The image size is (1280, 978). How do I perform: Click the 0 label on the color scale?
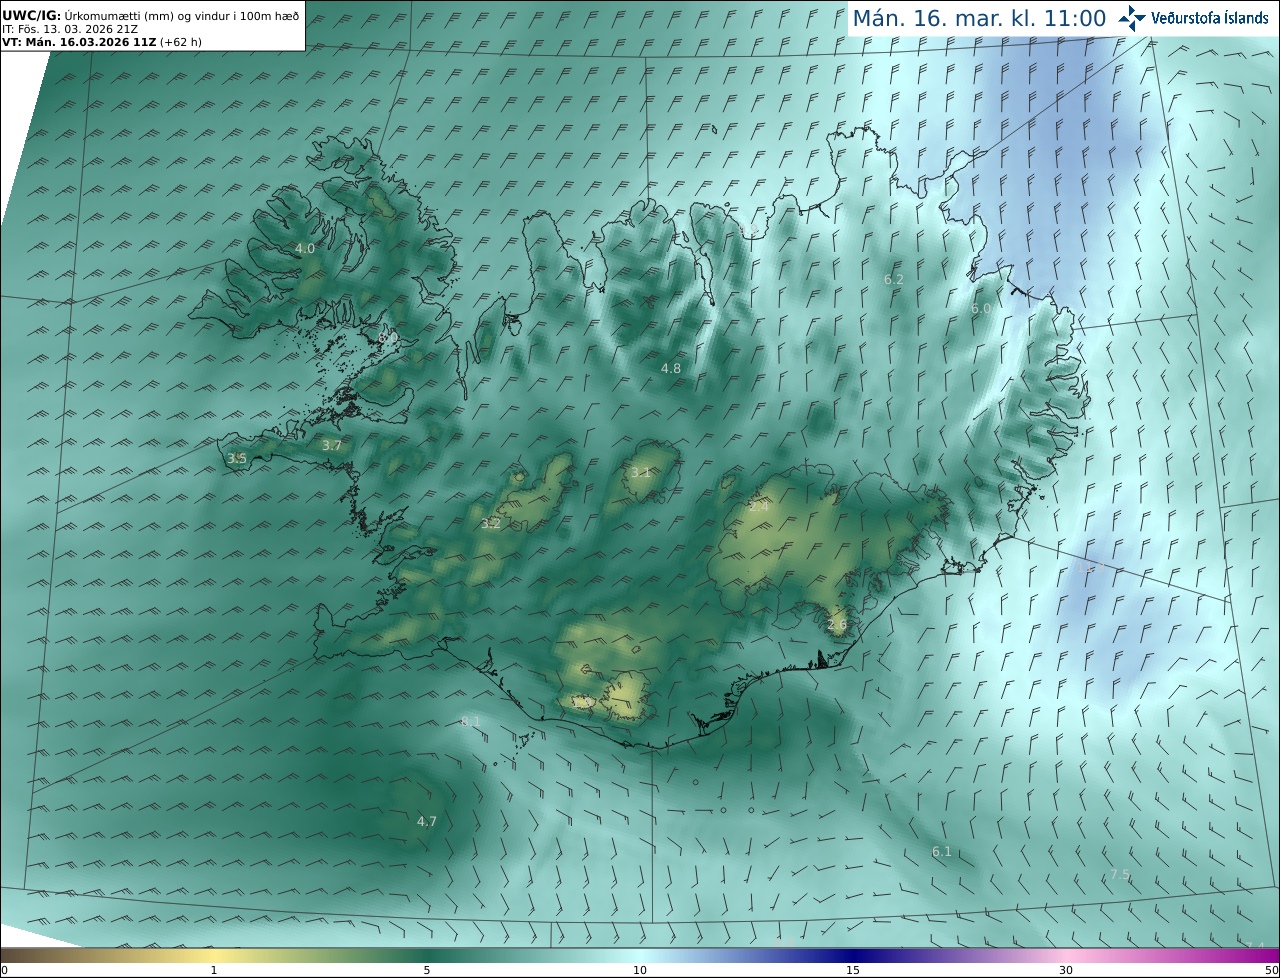(x=4, y=970)
